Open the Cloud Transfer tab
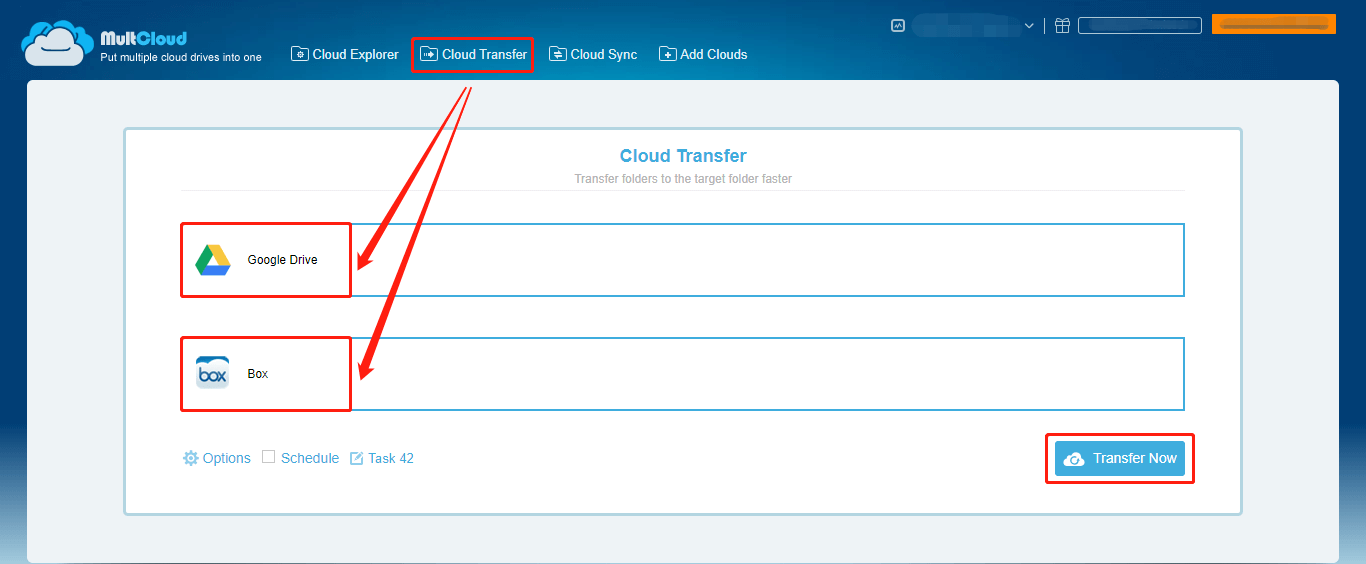This screenshot has height=564, width=1366. (x=473, y=54)
